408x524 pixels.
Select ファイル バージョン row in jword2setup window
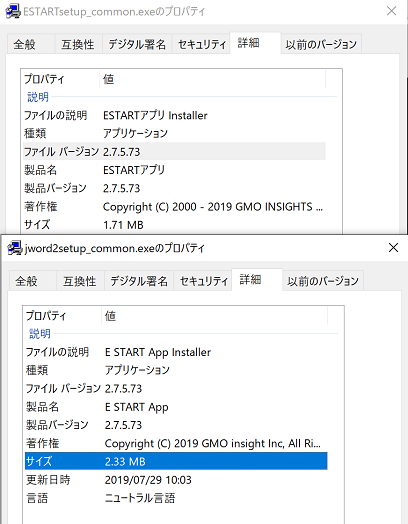click(176, 388)
